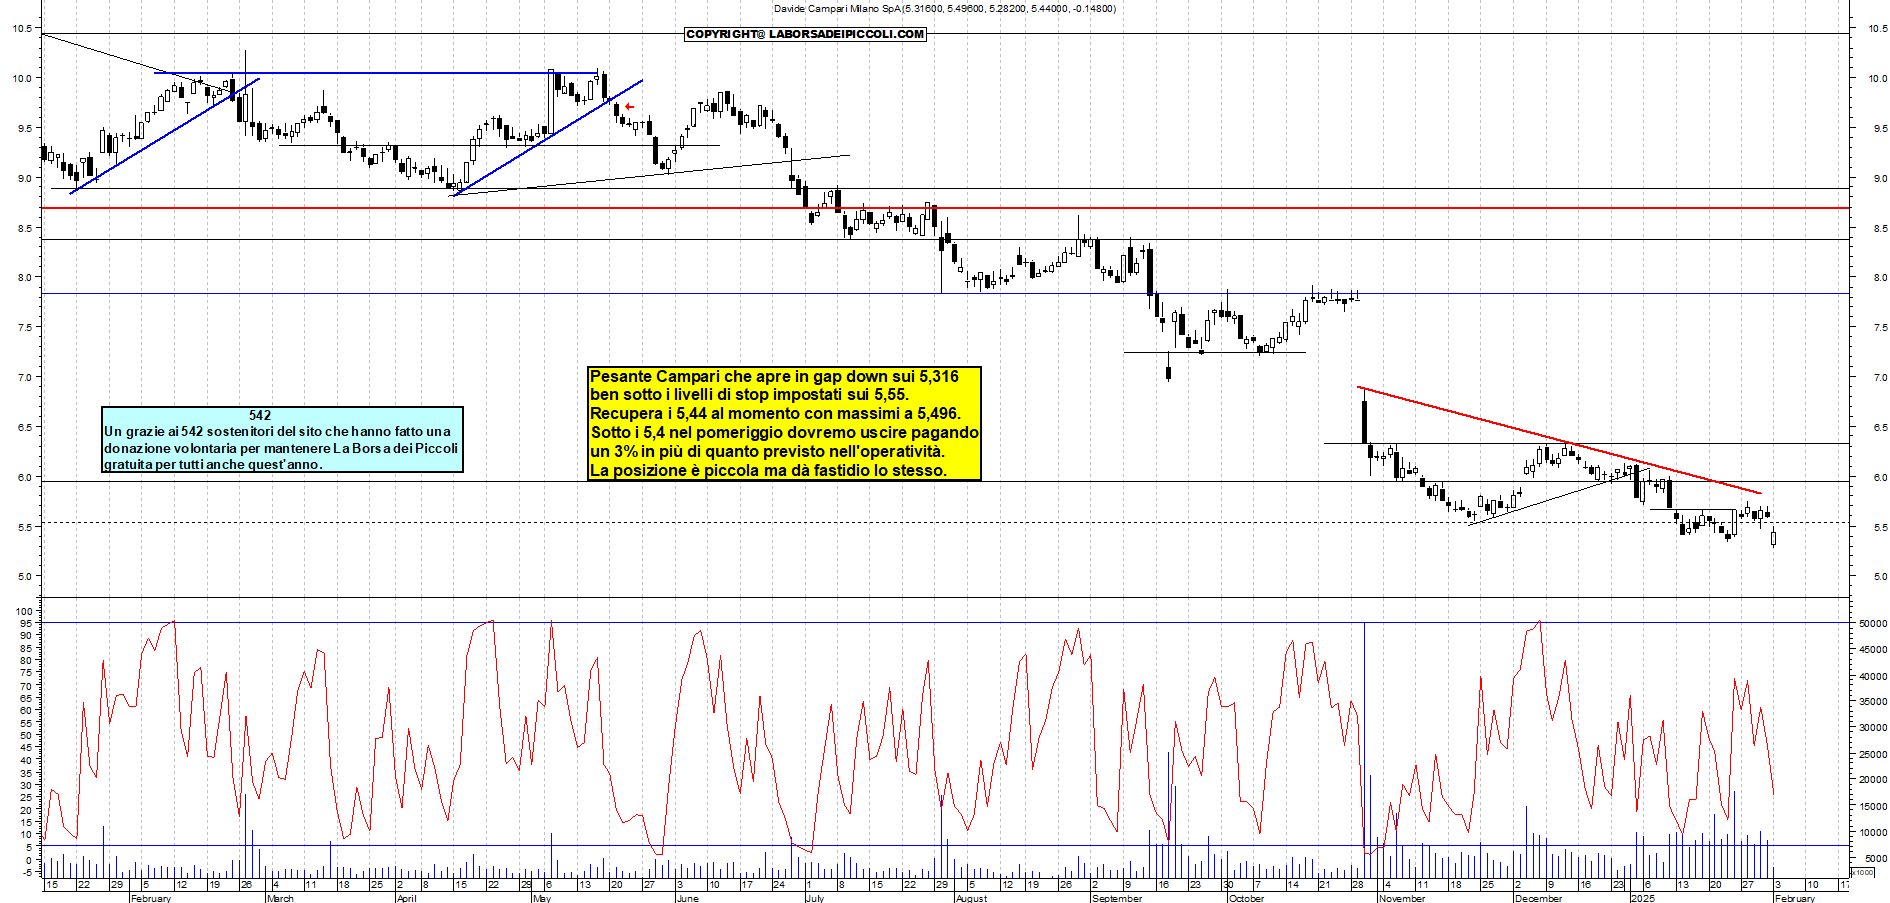Viewport: 1890px width, 903px height.
Task: Click the November label on the time axis
Action: (x=1402, y=898)
